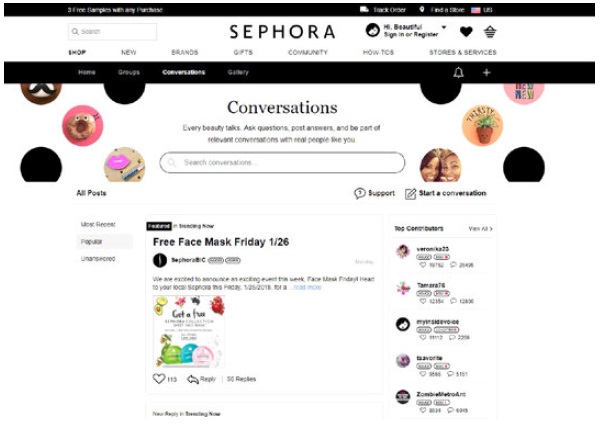602x433 pixels.
Task: Focus the Search conversations field
Action: pos(282,162)
